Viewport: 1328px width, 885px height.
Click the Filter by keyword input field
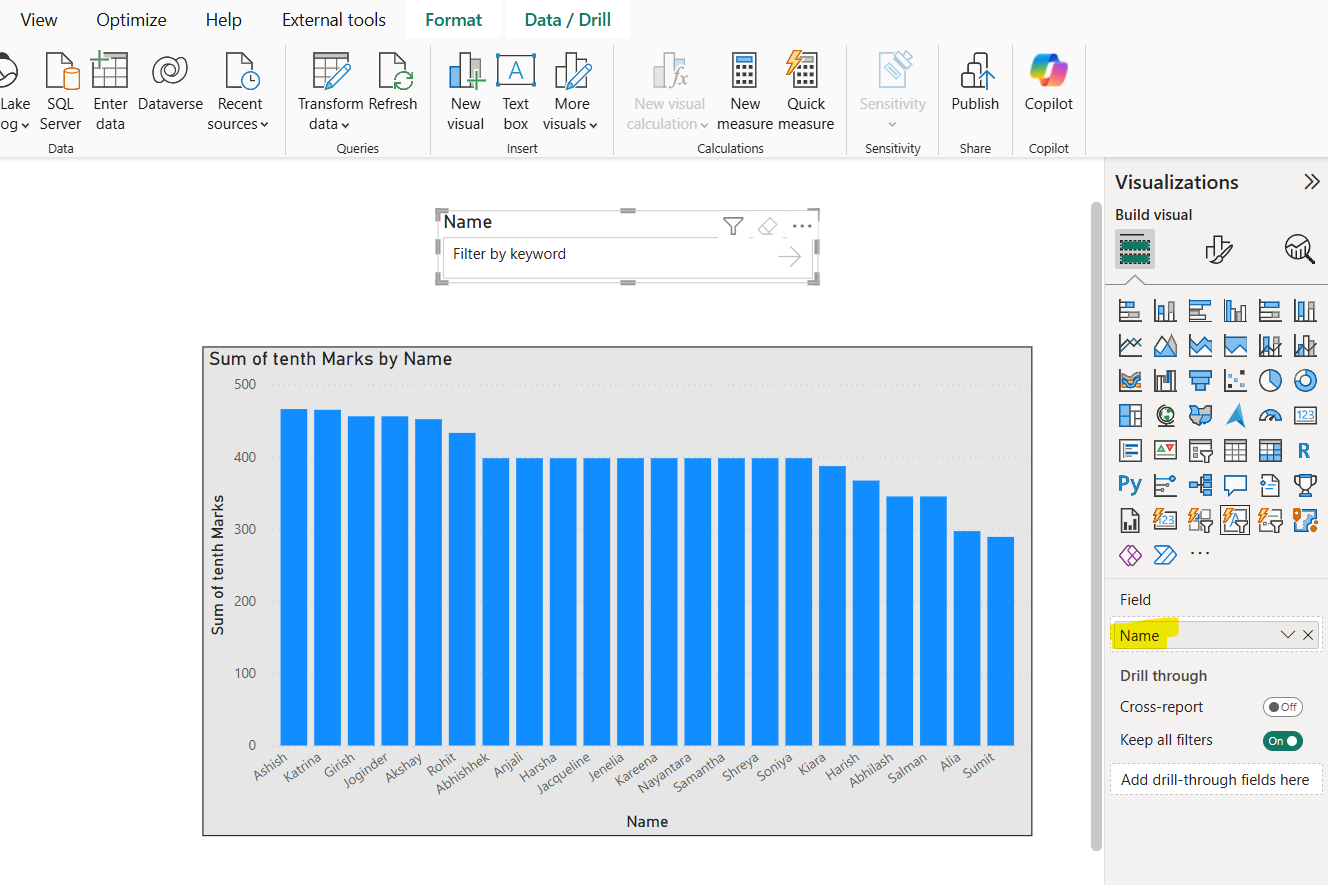[540, 253]
